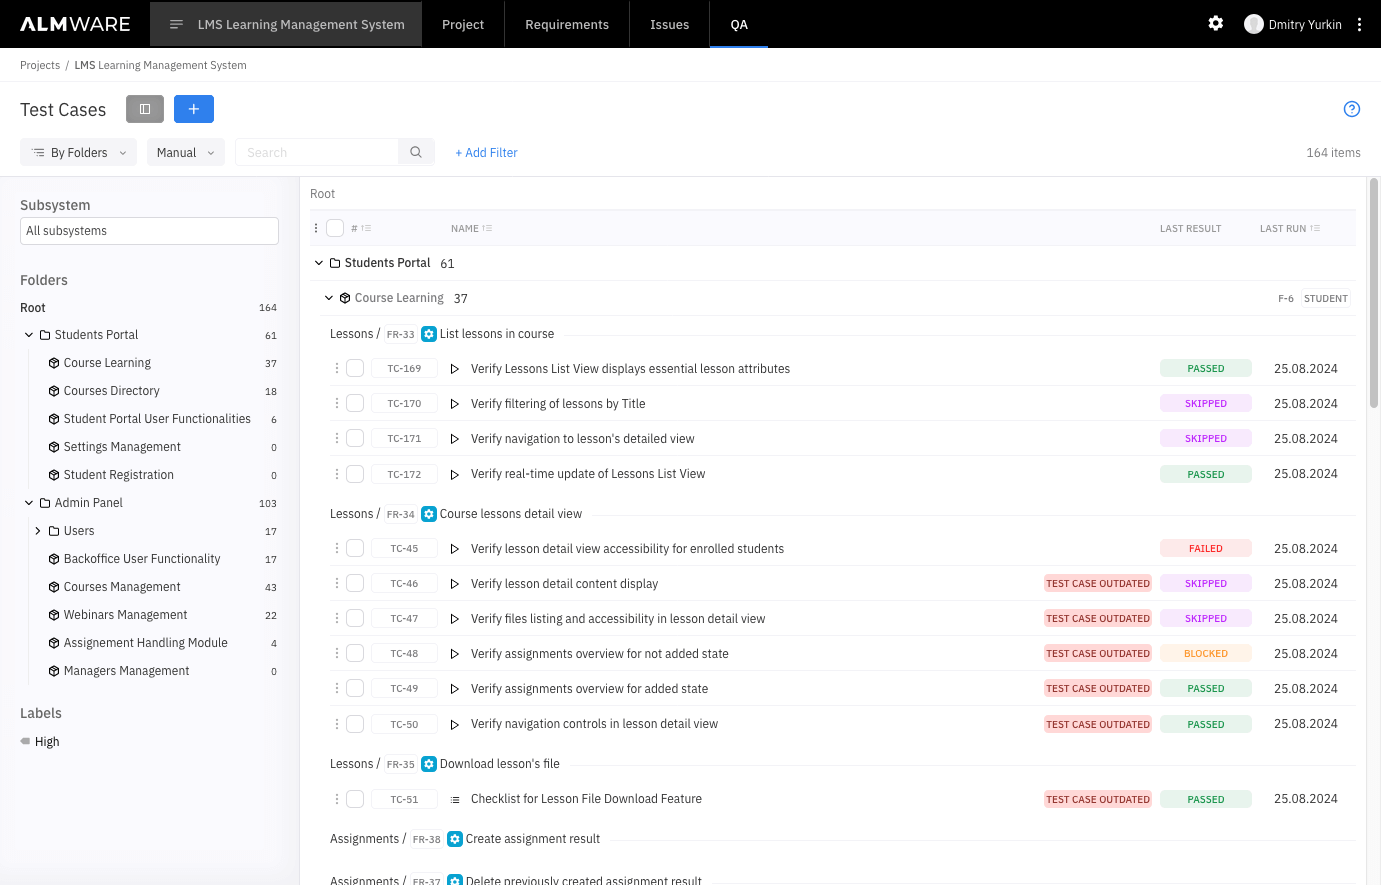
Task: Run test case TC-45 play icon
Action: click(454, 549)
